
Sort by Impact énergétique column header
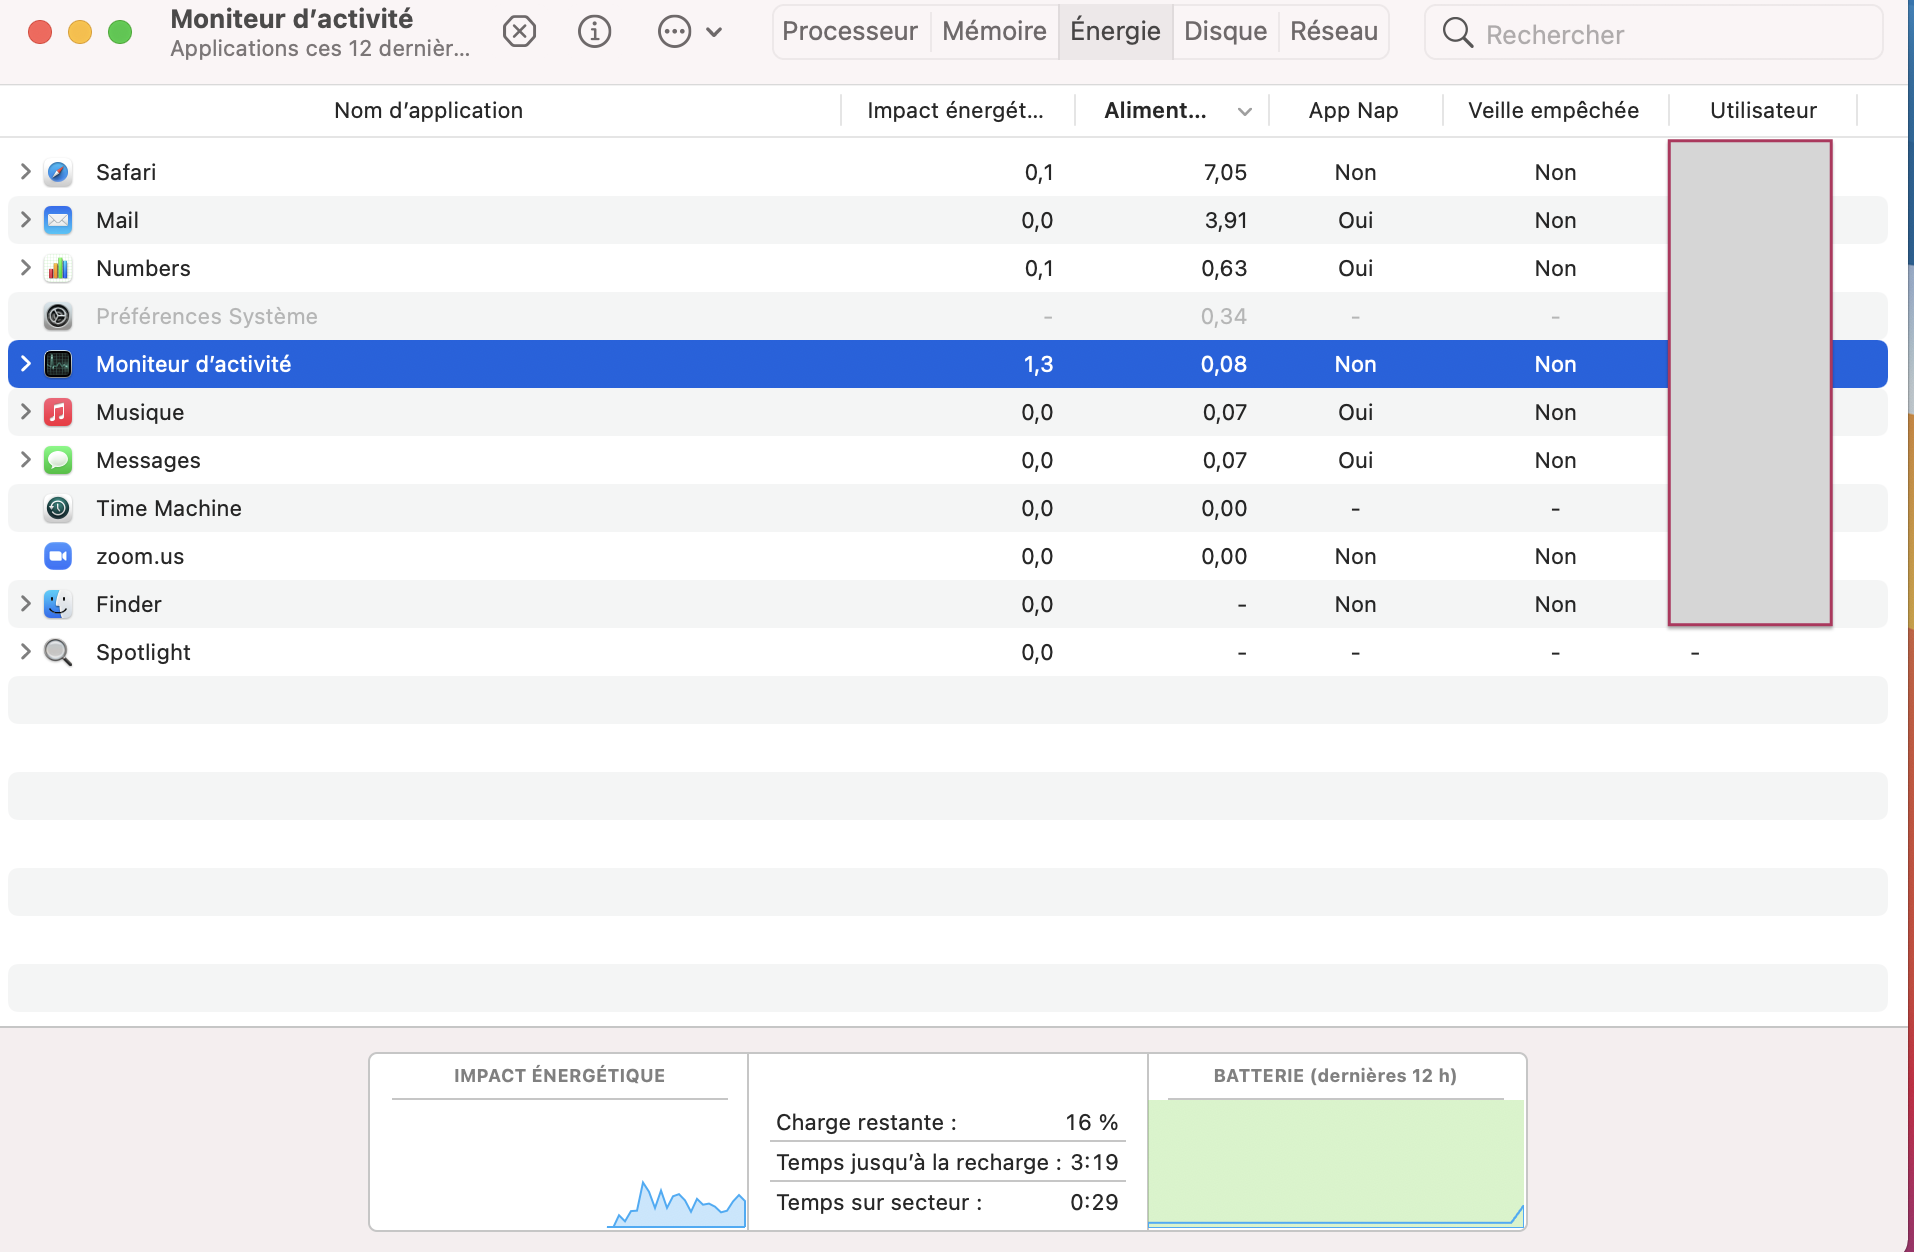tap(955, 111)
